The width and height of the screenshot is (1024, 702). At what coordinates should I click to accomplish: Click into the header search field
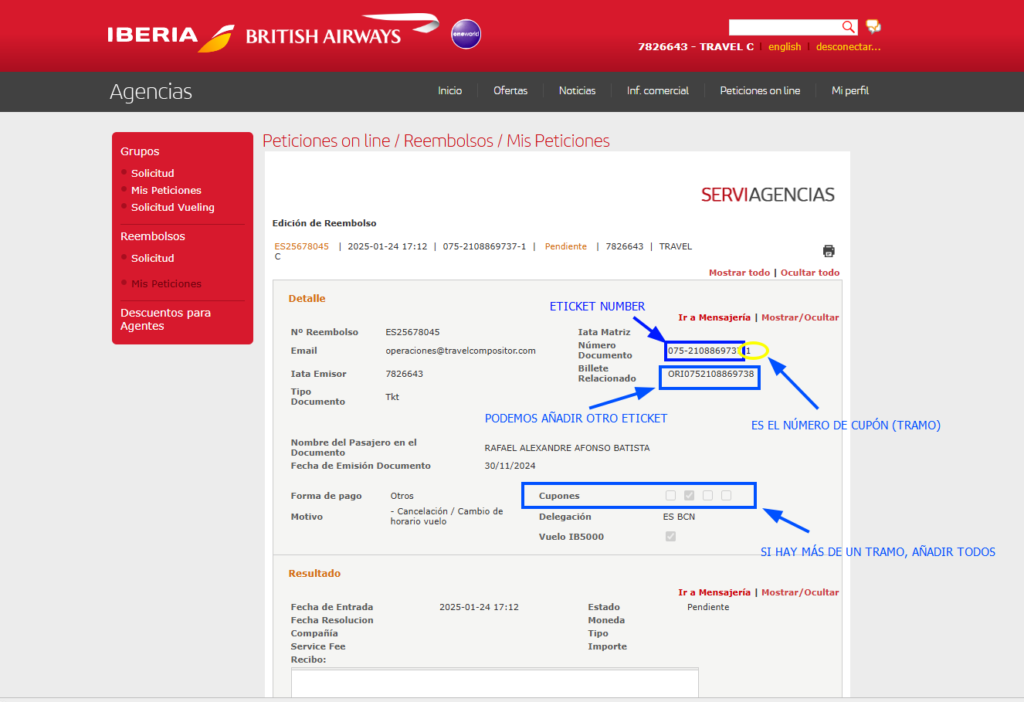[x=784, y=27]
